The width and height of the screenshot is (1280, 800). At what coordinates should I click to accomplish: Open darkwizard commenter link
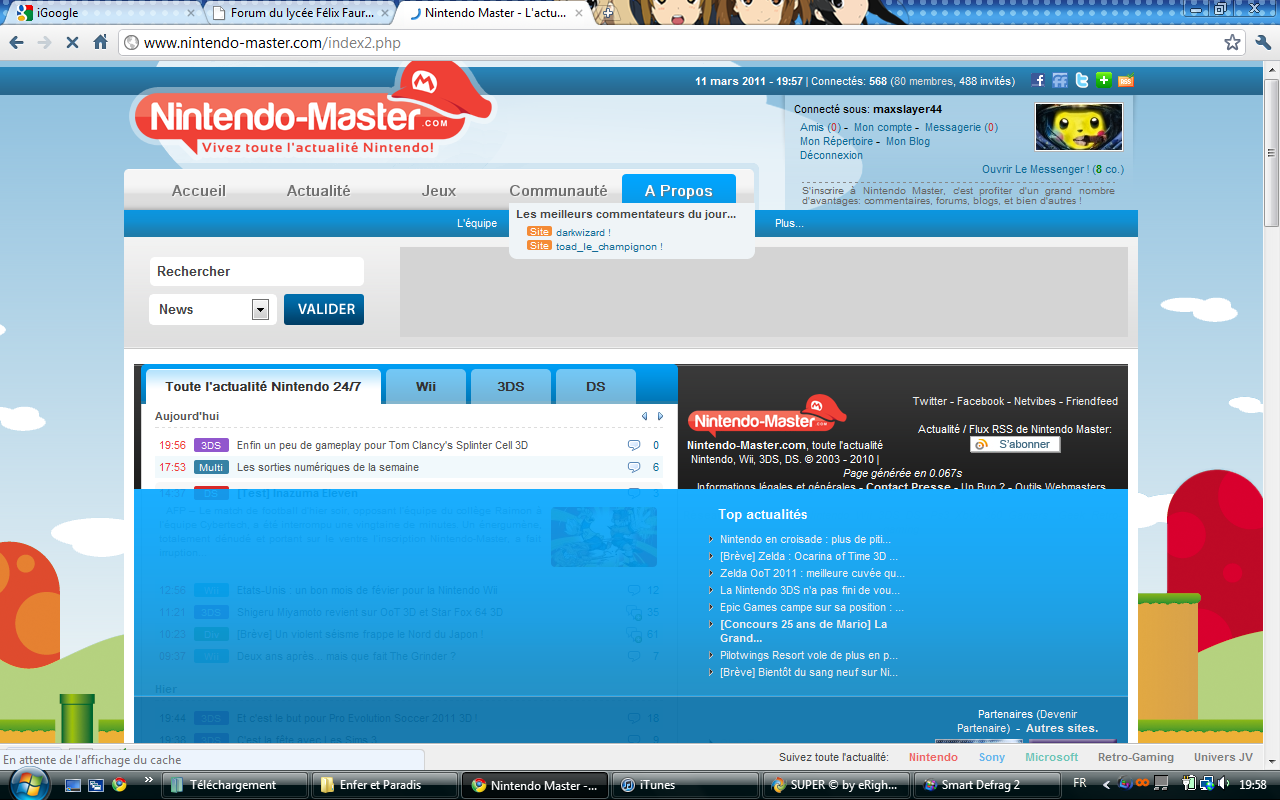tap(581, 232)
